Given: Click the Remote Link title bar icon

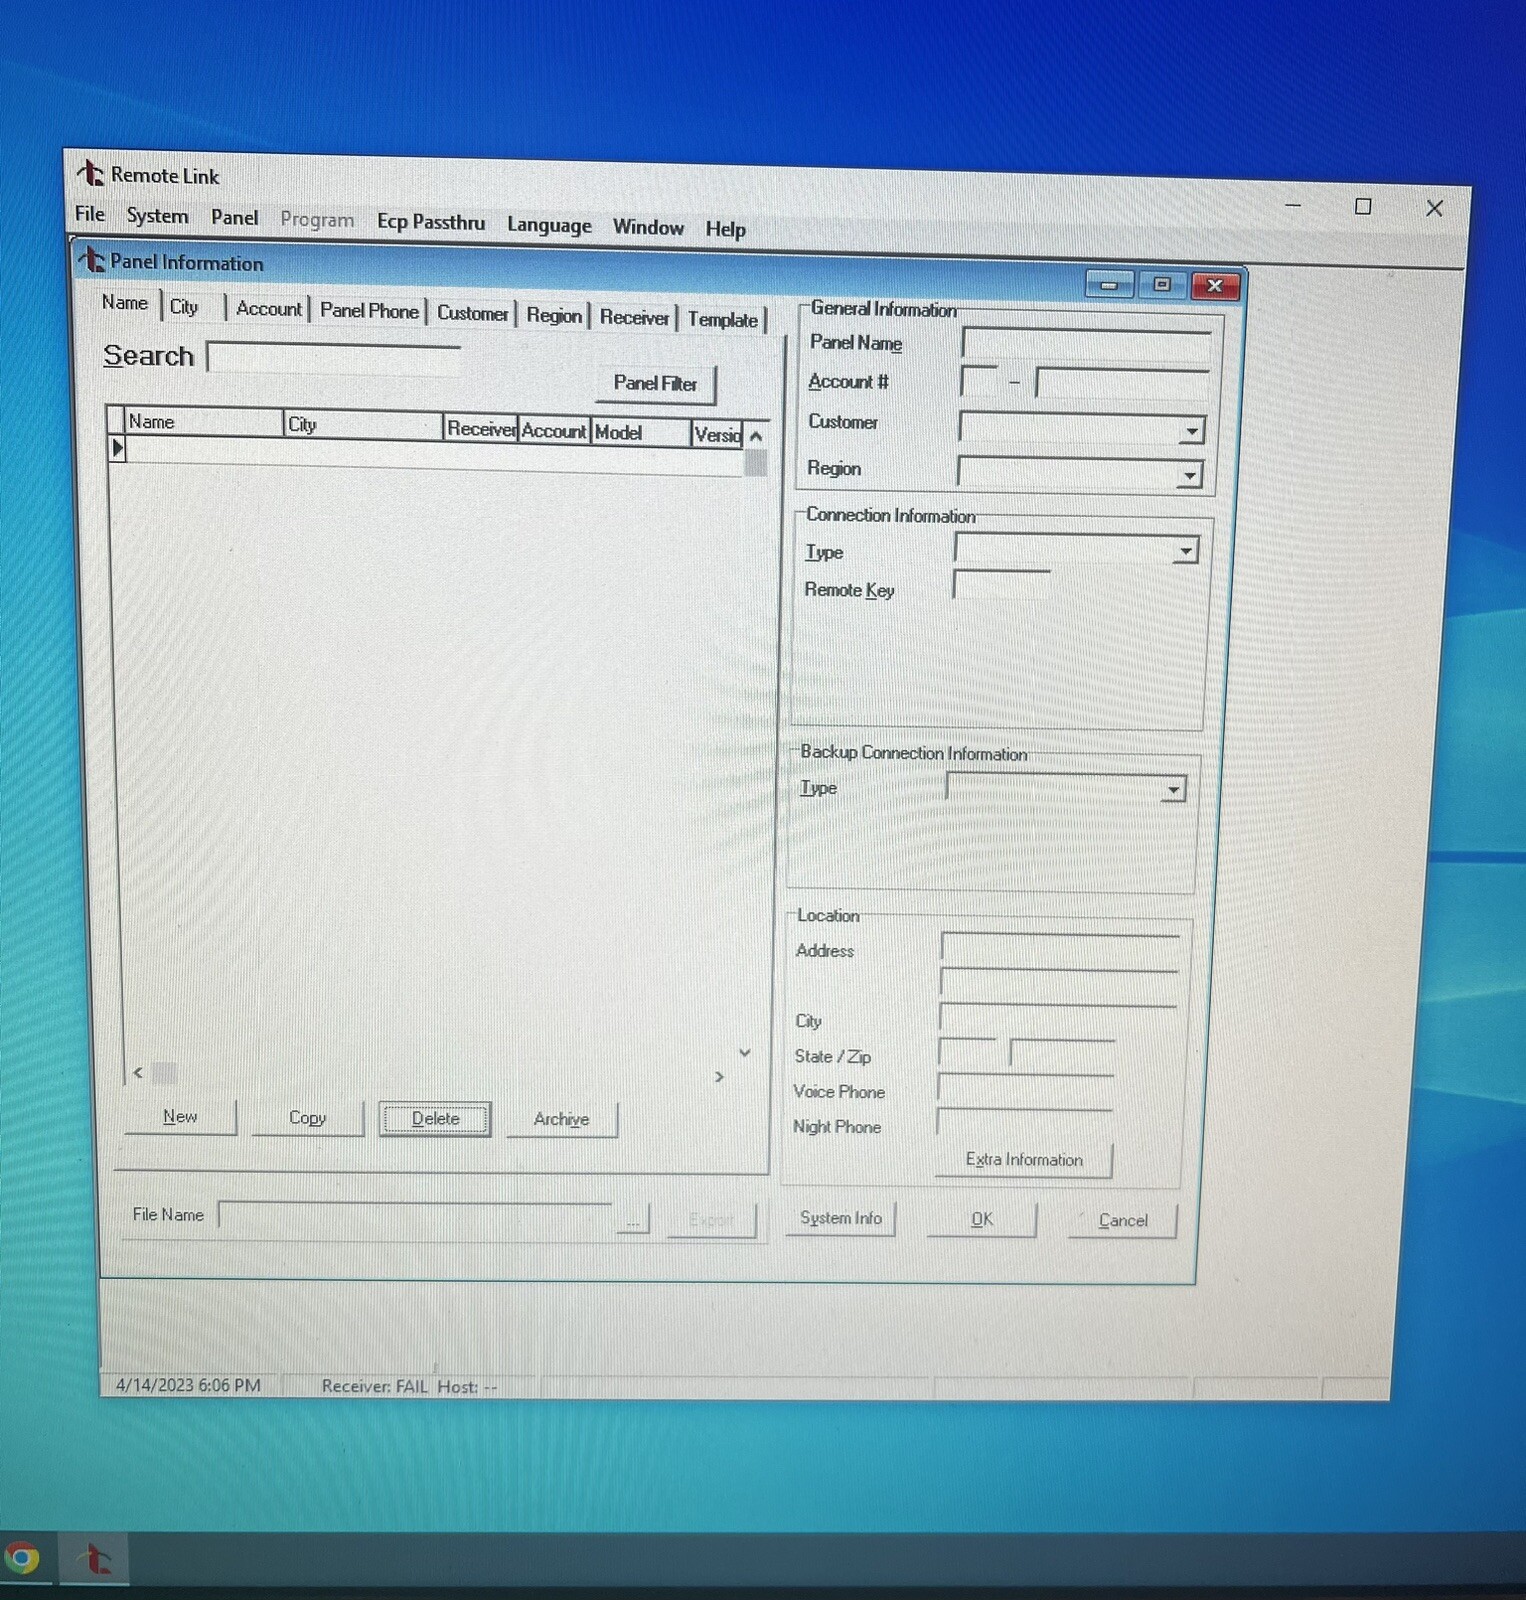Looking at the screenshot, I should click(x=90, y=173).
